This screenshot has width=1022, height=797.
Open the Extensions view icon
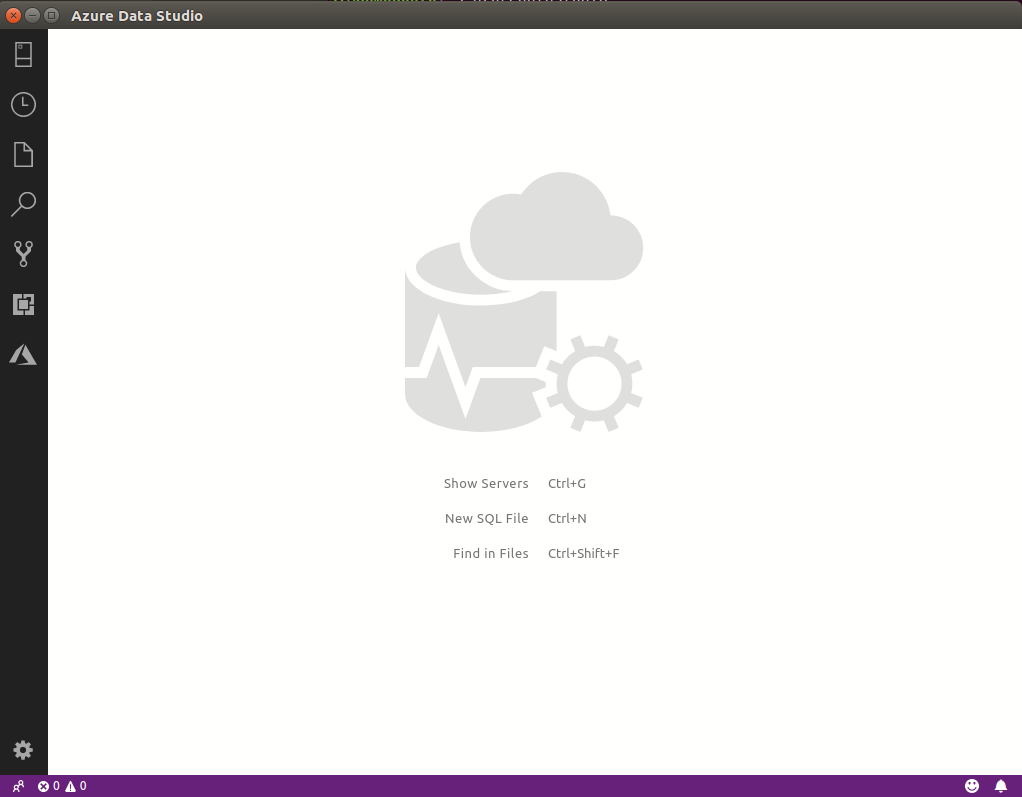(23, 304)
